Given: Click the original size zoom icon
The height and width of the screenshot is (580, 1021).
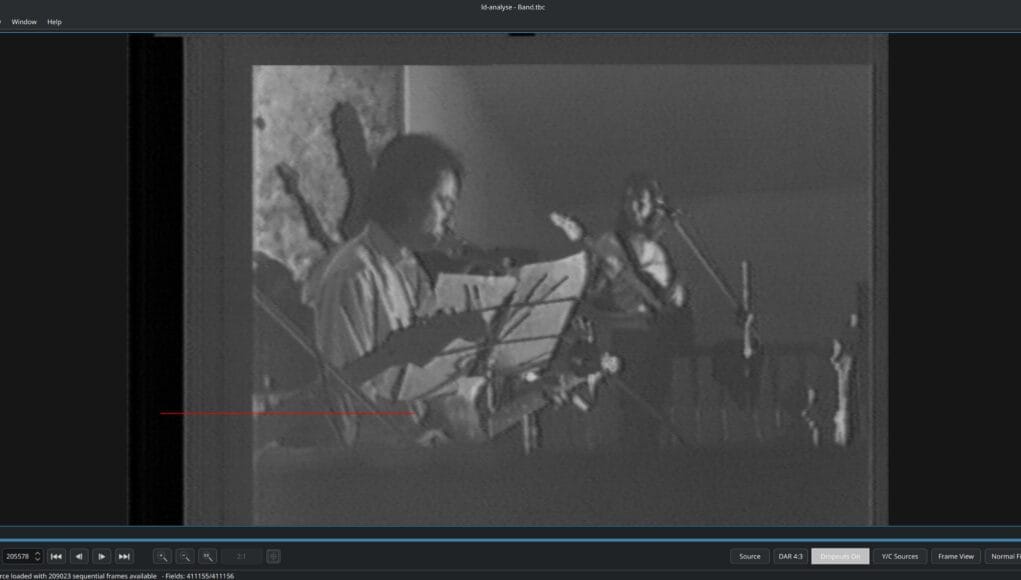Looking at the screenshot, I should click(208, 556).
